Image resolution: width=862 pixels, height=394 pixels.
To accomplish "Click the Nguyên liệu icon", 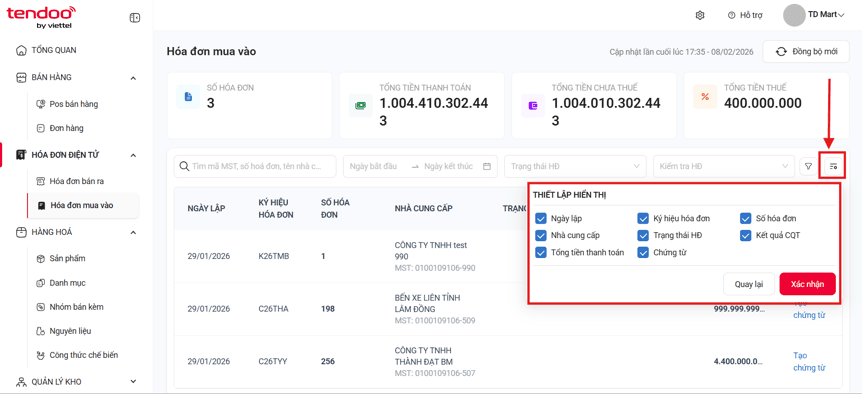I will tap(40, 331).
